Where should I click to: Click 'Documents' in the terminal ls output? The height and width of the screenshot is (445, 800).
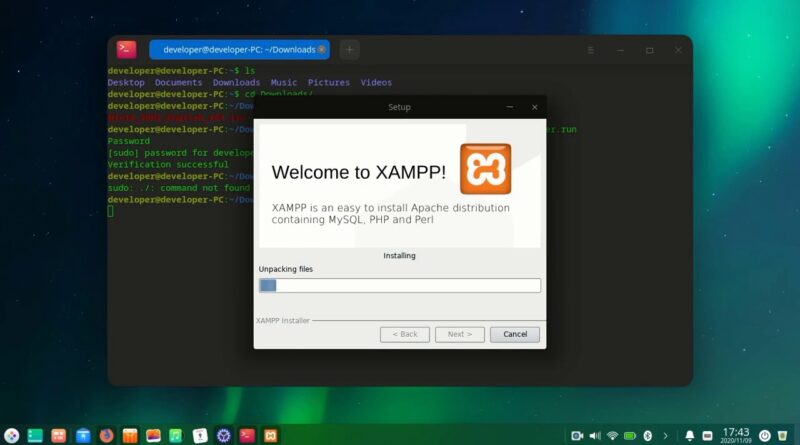[179, 83]
